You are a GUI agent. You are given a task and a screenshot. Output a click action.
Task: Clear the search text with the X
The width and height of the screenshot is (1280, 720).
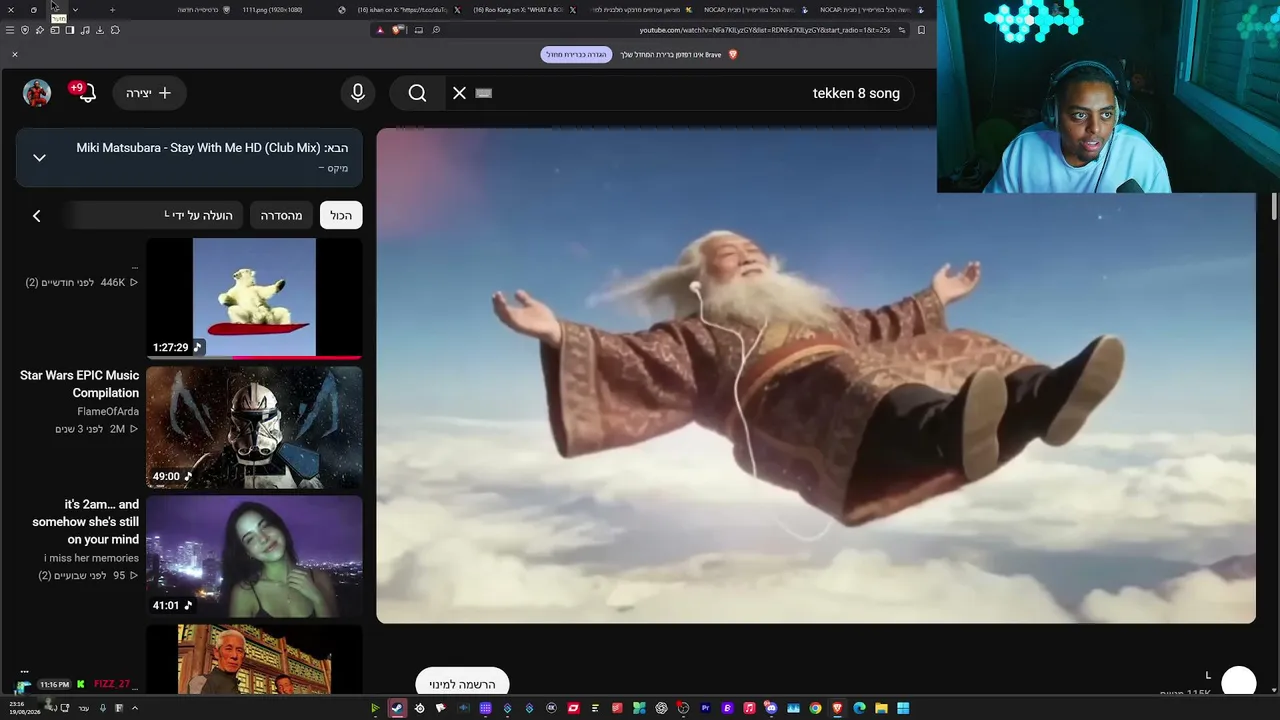(459, 93)
